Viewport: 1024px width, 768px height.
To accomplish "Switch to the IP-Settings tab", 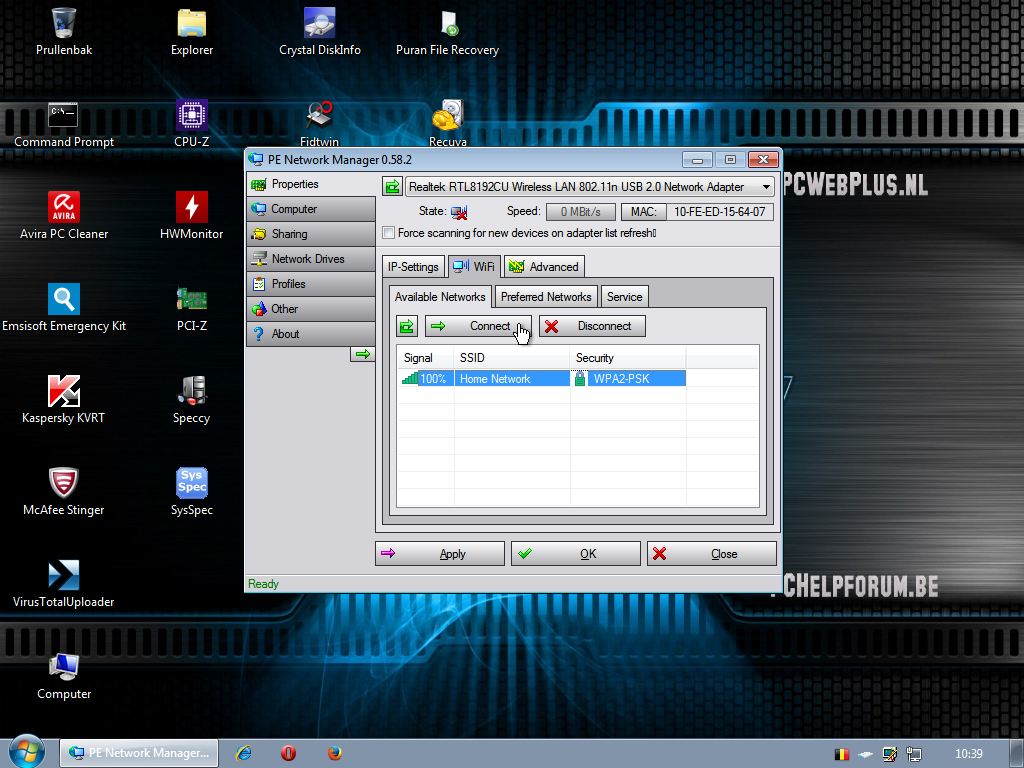I will coord(413,266).
